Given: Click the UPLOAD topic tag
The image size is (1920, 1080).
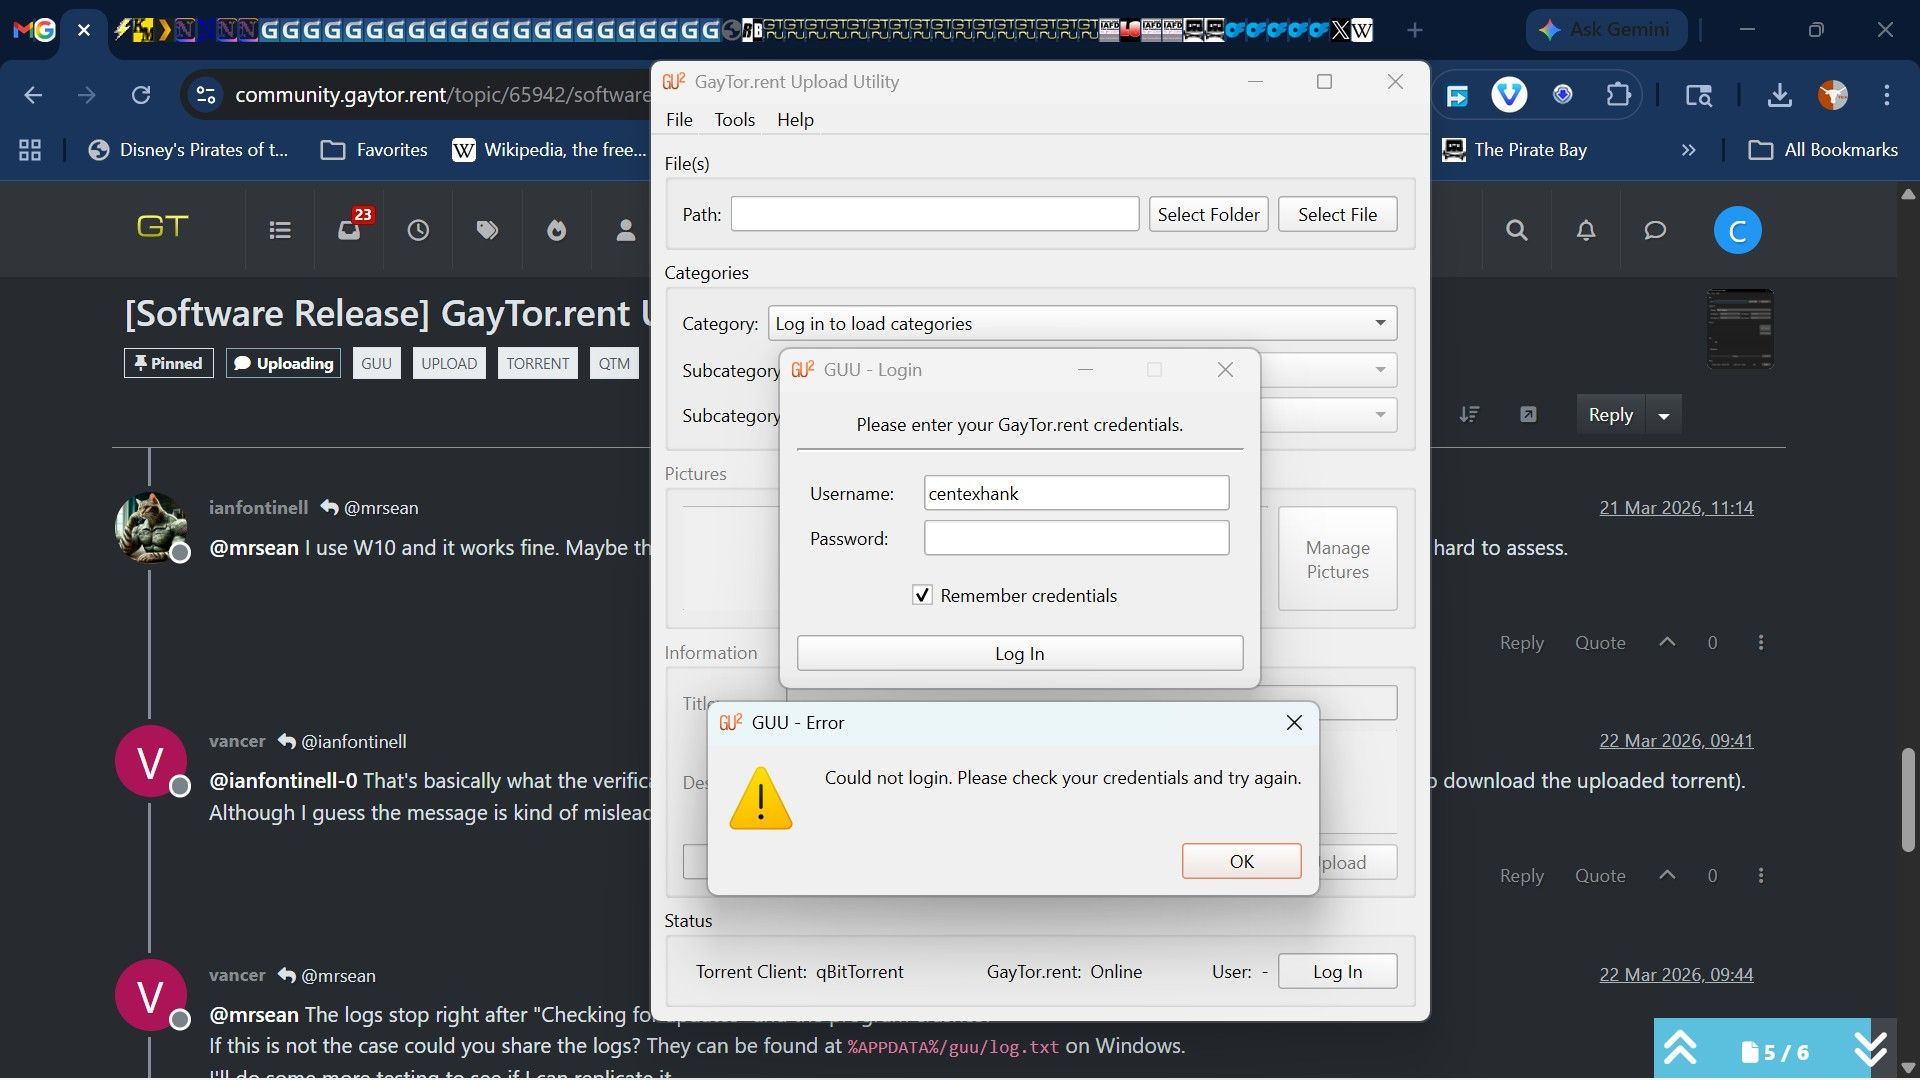Looking at the screenshot, I should pyautogui.click(x=449, y=363).
